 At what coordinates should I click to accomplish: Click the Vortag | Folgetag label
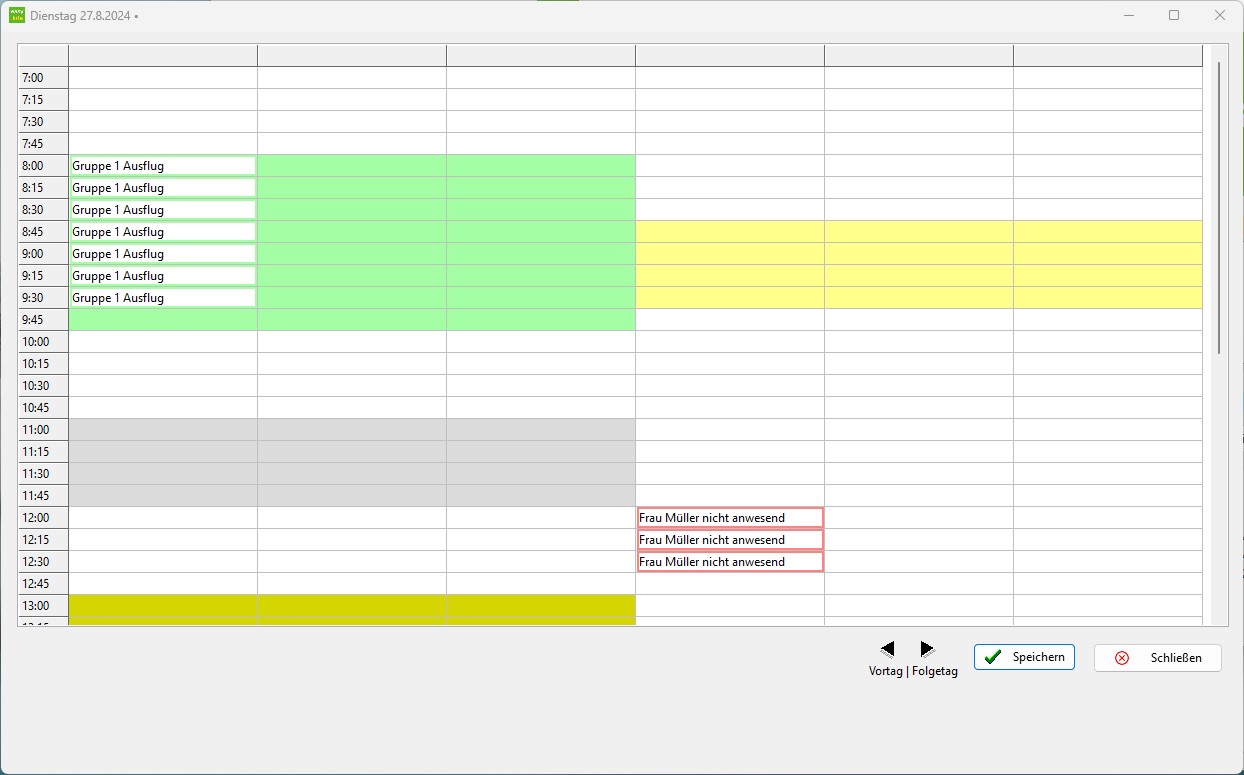pyautogui.click(x=913, y=671)
